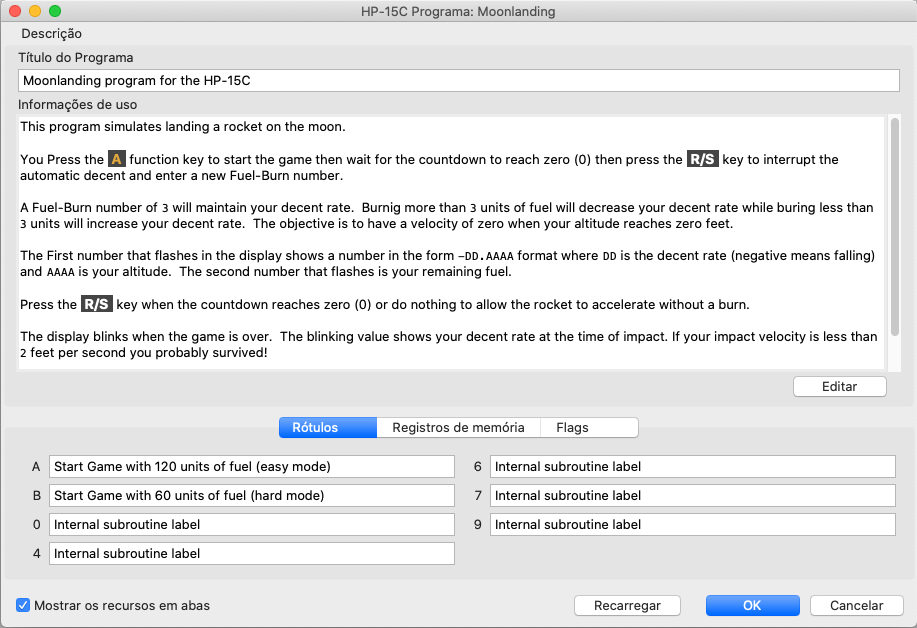Viewport: 917px width, 628px height.
Task: Toggle 'Mostrar os recursos em abas' checkbox
Action: (23, 605)
